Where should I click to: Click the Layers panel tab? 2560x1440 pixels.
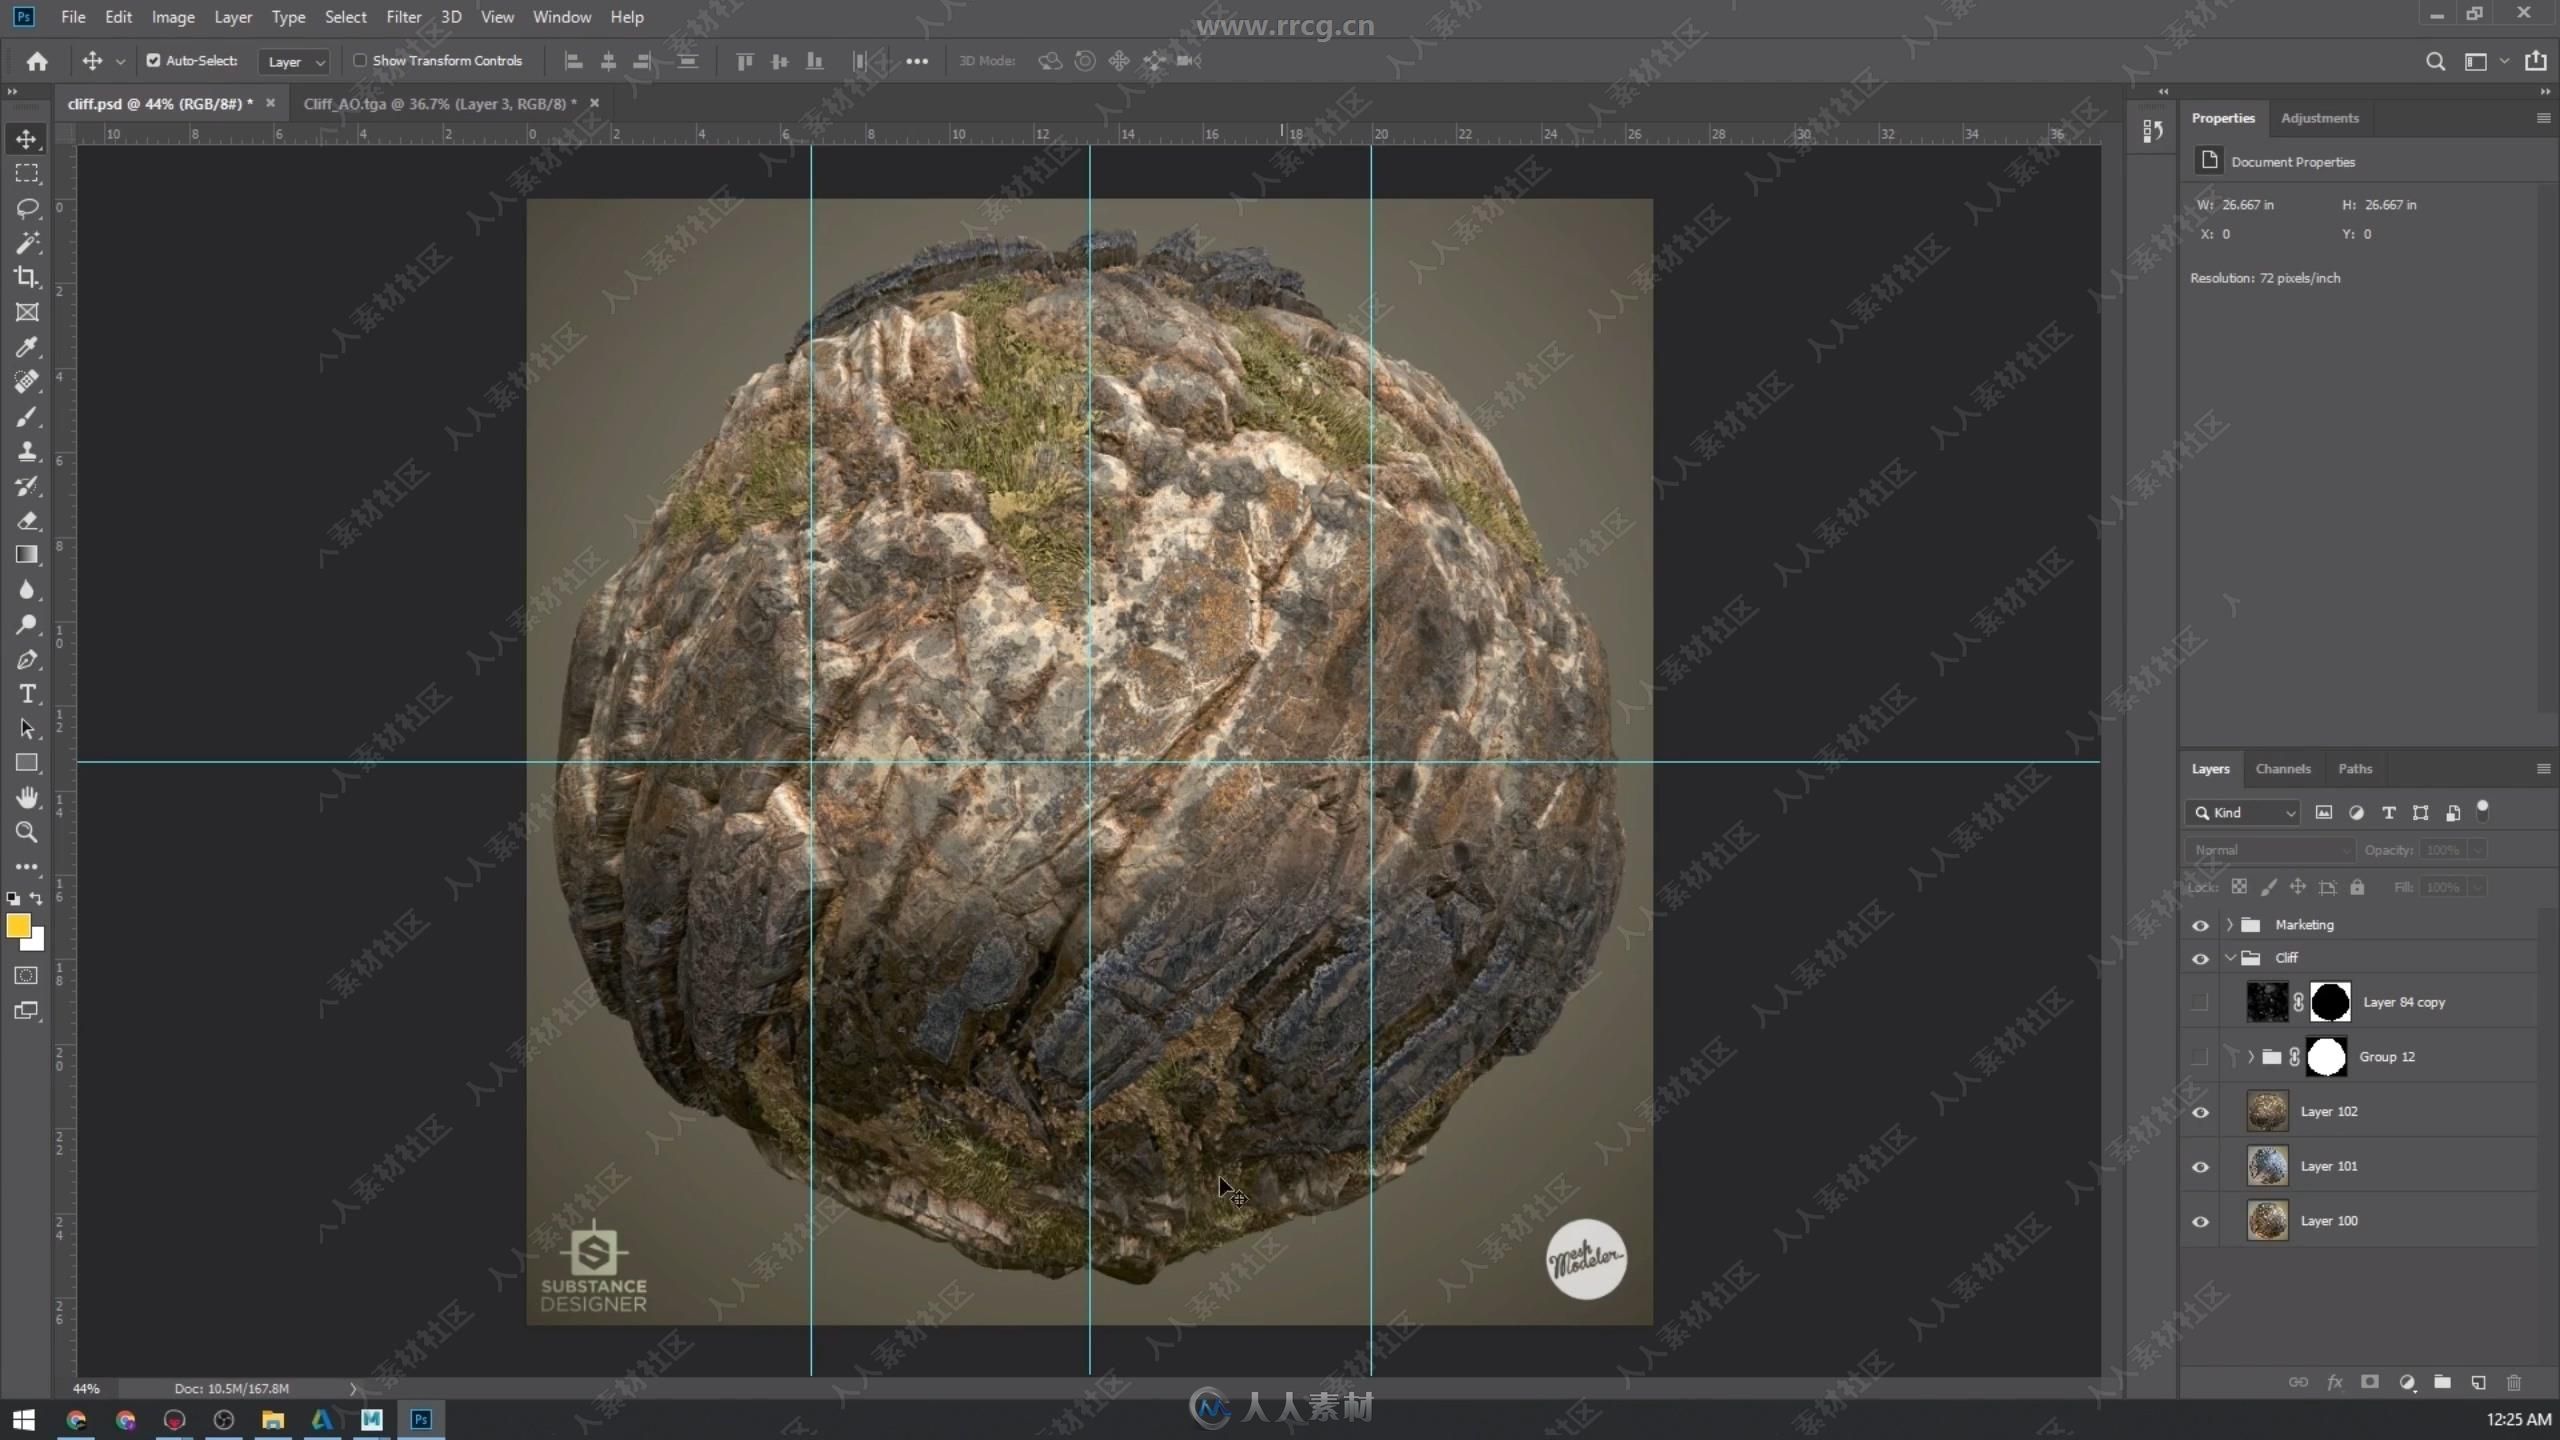coord(2212,768)
